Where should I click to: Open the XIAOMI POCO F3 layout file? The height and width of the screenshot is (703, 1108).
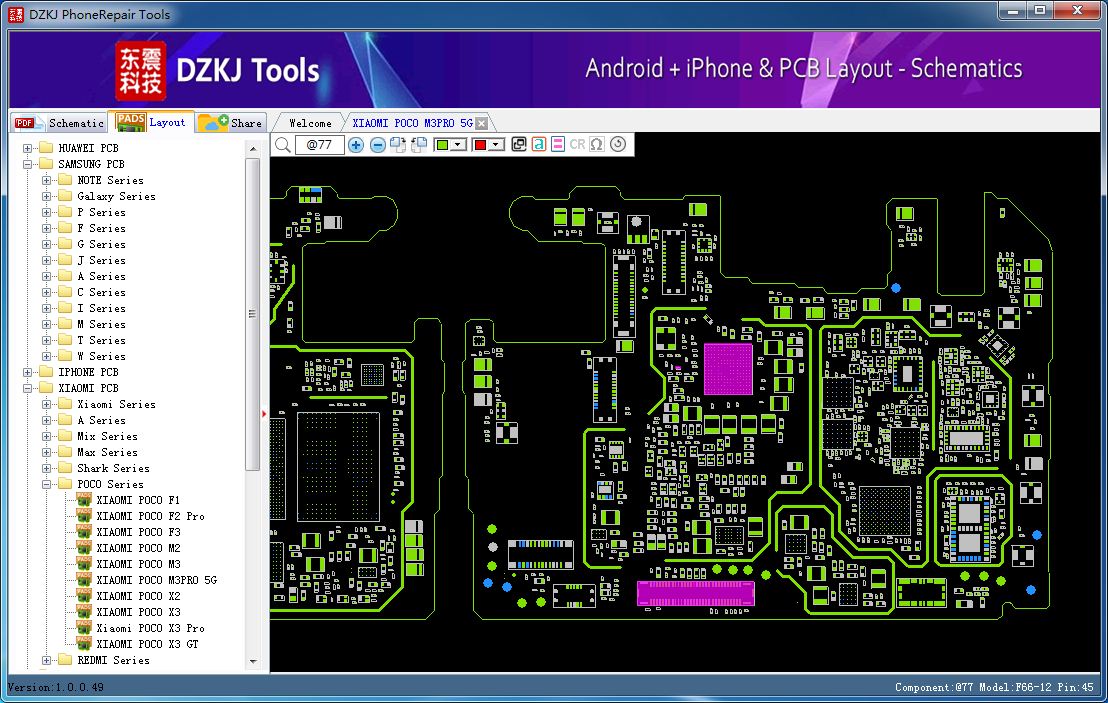[138, 533]
